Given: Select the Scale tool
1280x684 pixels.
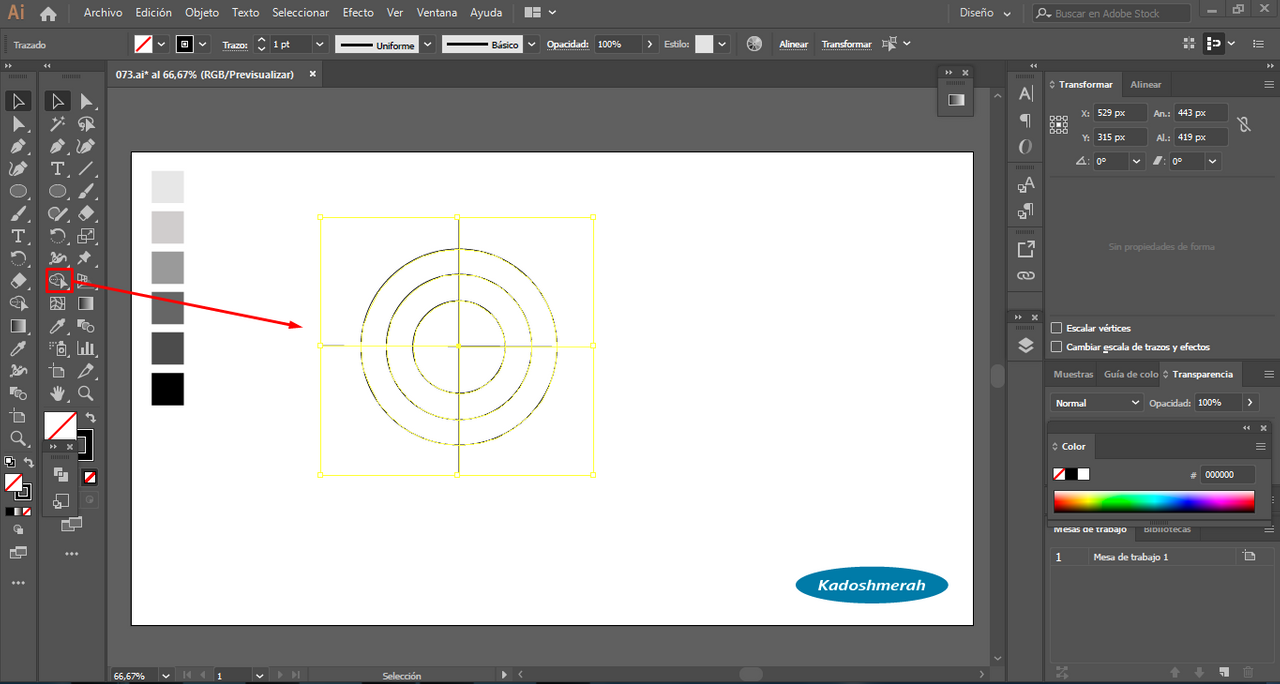Looking at the screenshot, I should click(86, 236).
